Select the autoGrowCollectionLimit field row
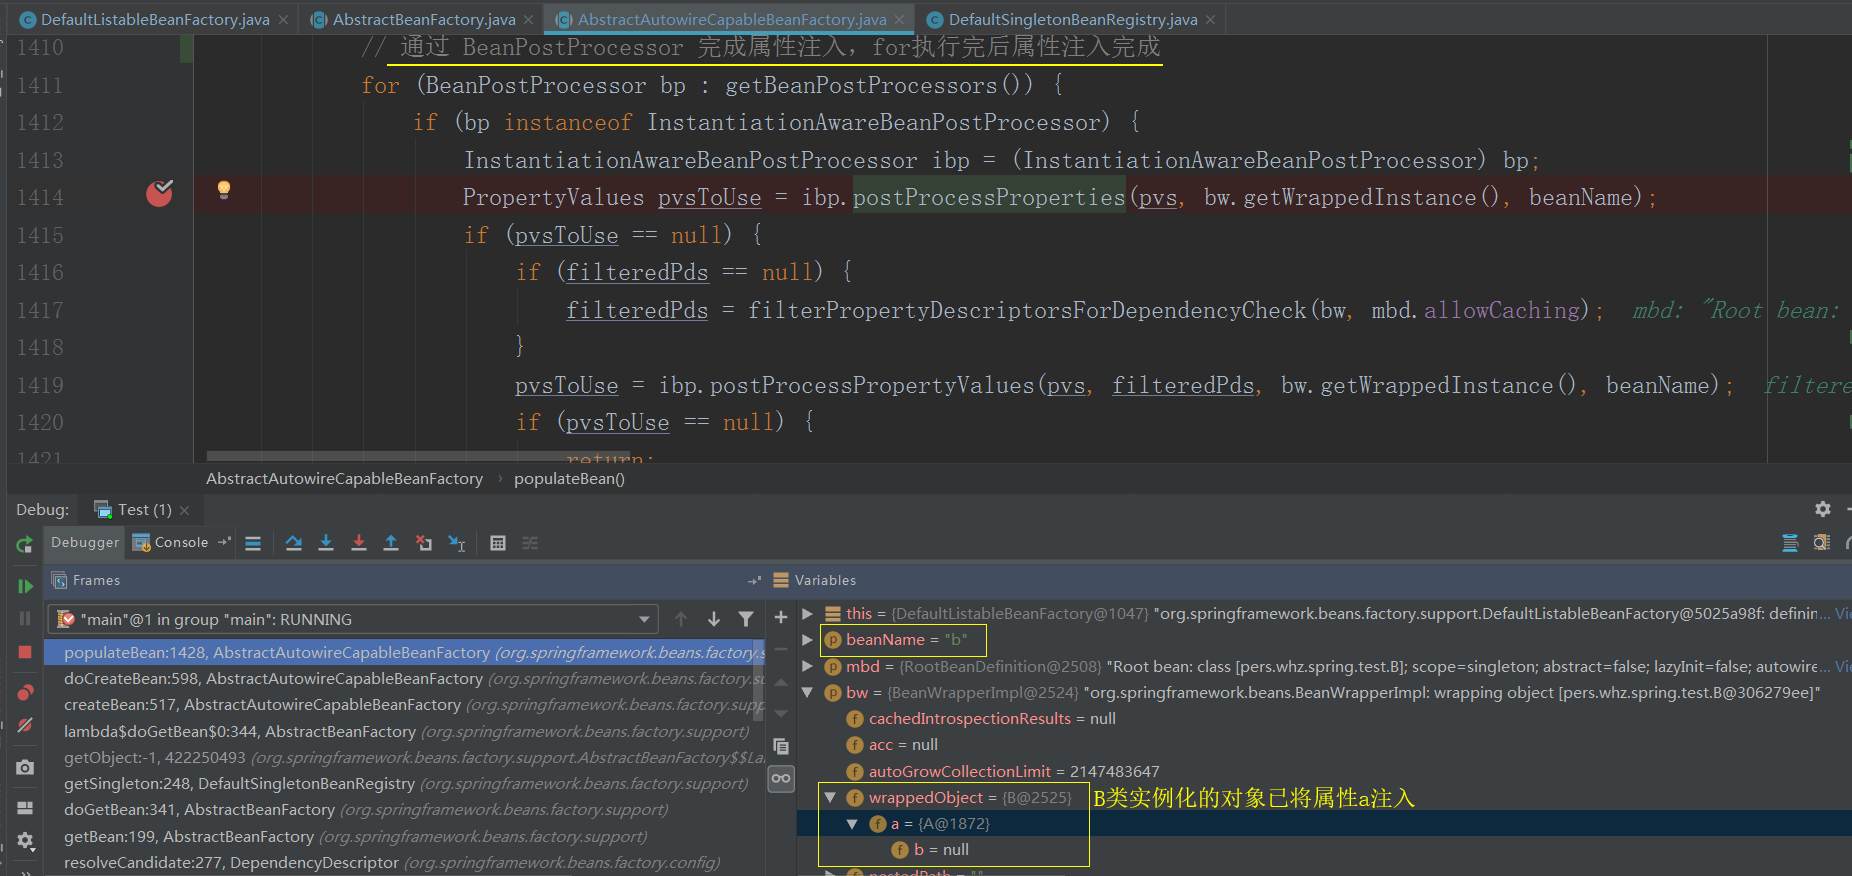Viewport: 1852px width, 876px height. tap(1324, 771)
